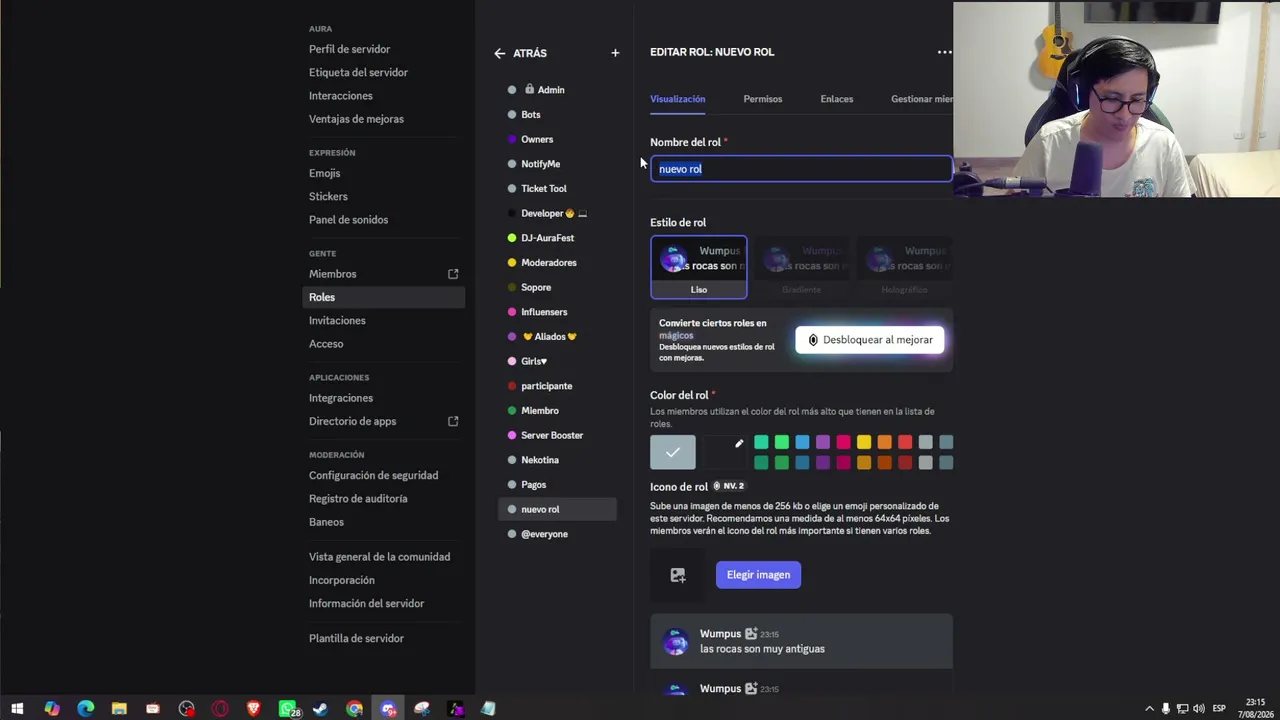Click the Elegir imagen button
Image resolution: width=1280 pixels, height=720 pixels.
coord(758,575)
